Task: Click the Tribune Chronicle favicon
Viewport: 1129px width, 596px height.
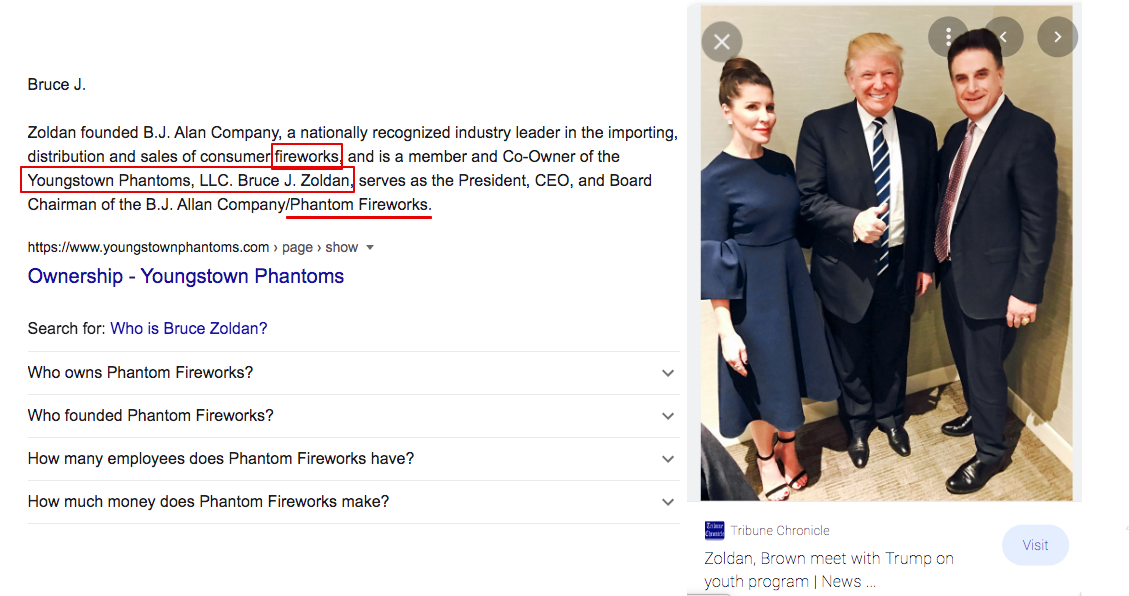Action: point(714,530)
